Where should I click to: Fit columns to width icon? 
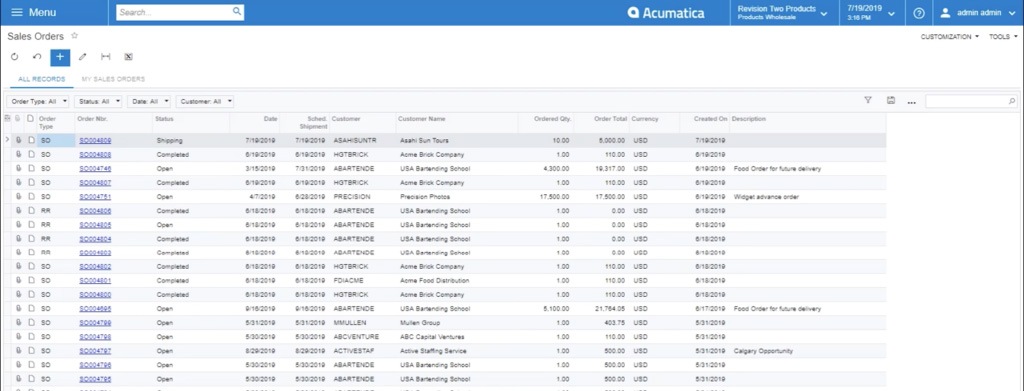click(106, 57)
